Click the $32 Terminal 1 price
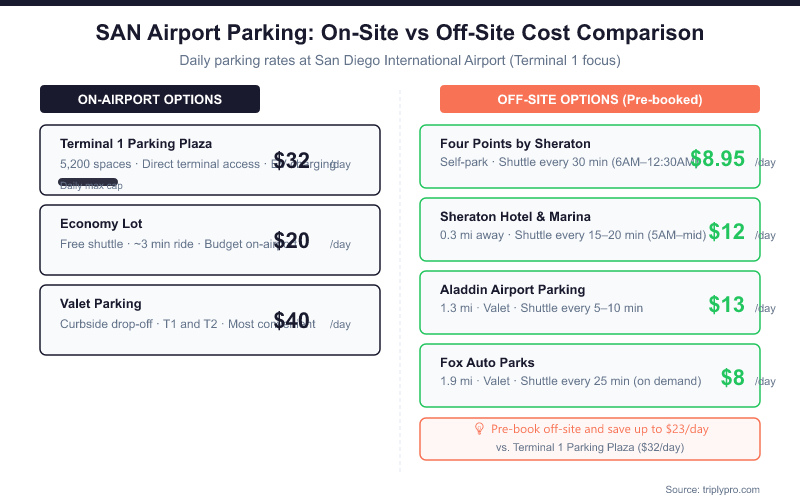The width and height of the screenshot is (800, 500). (x=292, y=161)
